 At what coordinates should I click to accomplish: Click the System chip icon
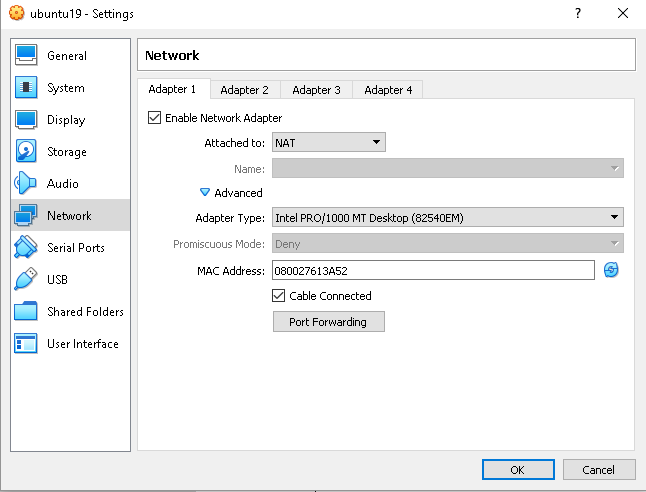26,87
